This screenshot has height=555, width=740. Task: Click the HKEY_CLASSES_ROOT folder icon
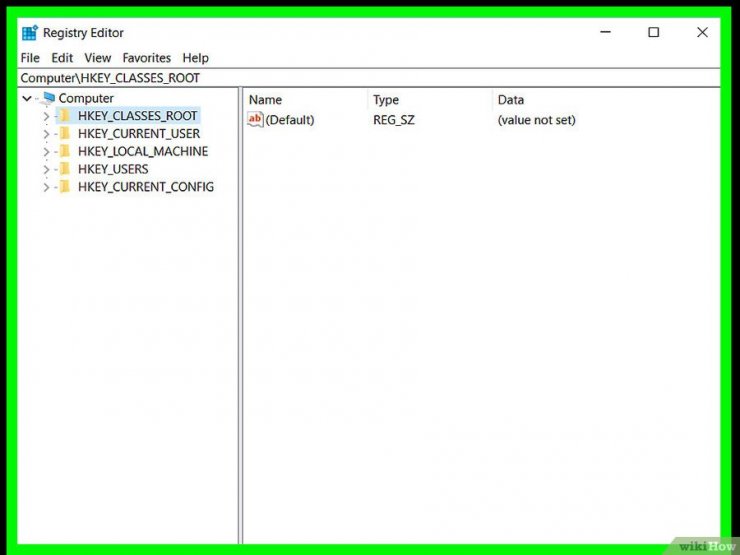click(65, 116)
